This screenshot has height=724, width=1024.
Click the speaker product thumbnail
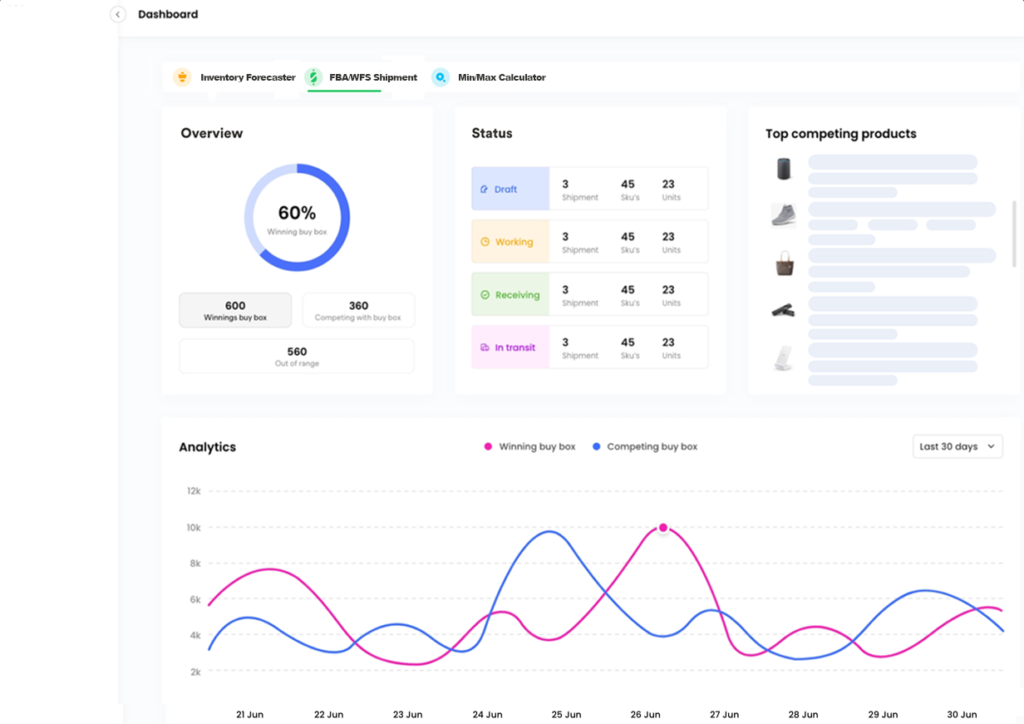[783, 168]
